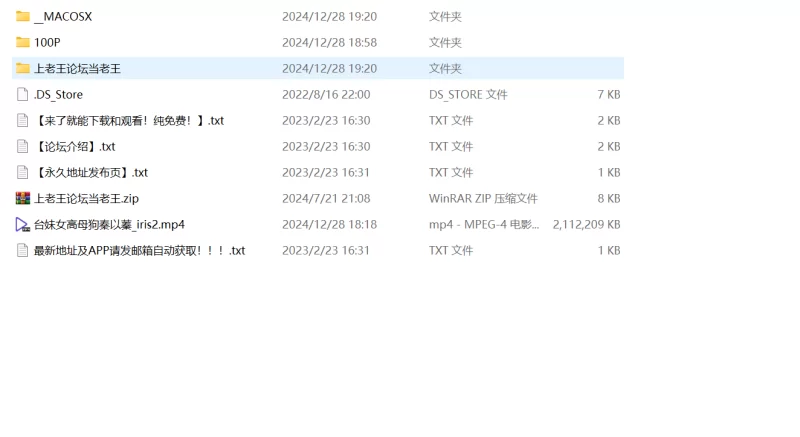Click the type 文件夹 in the __MACOSX row
The width and height of the screenshot is (800, 437).
(445, 16)
